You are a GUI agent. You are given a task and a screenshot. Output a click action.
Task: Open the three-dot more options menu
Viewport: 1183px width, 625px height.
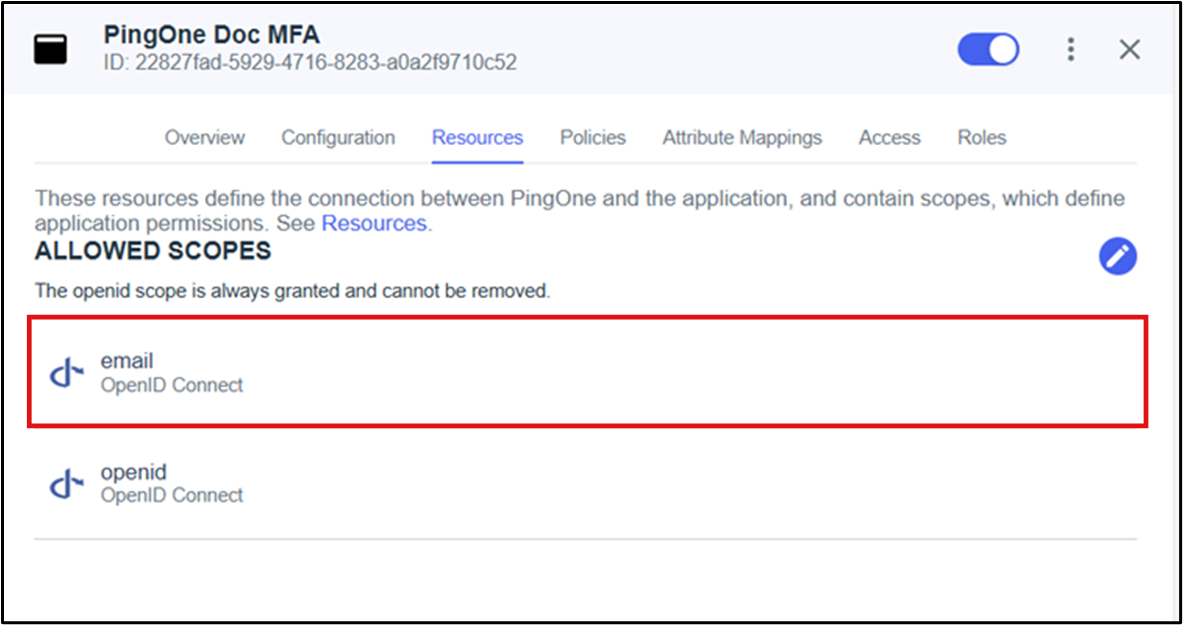tap(1071, 50)
